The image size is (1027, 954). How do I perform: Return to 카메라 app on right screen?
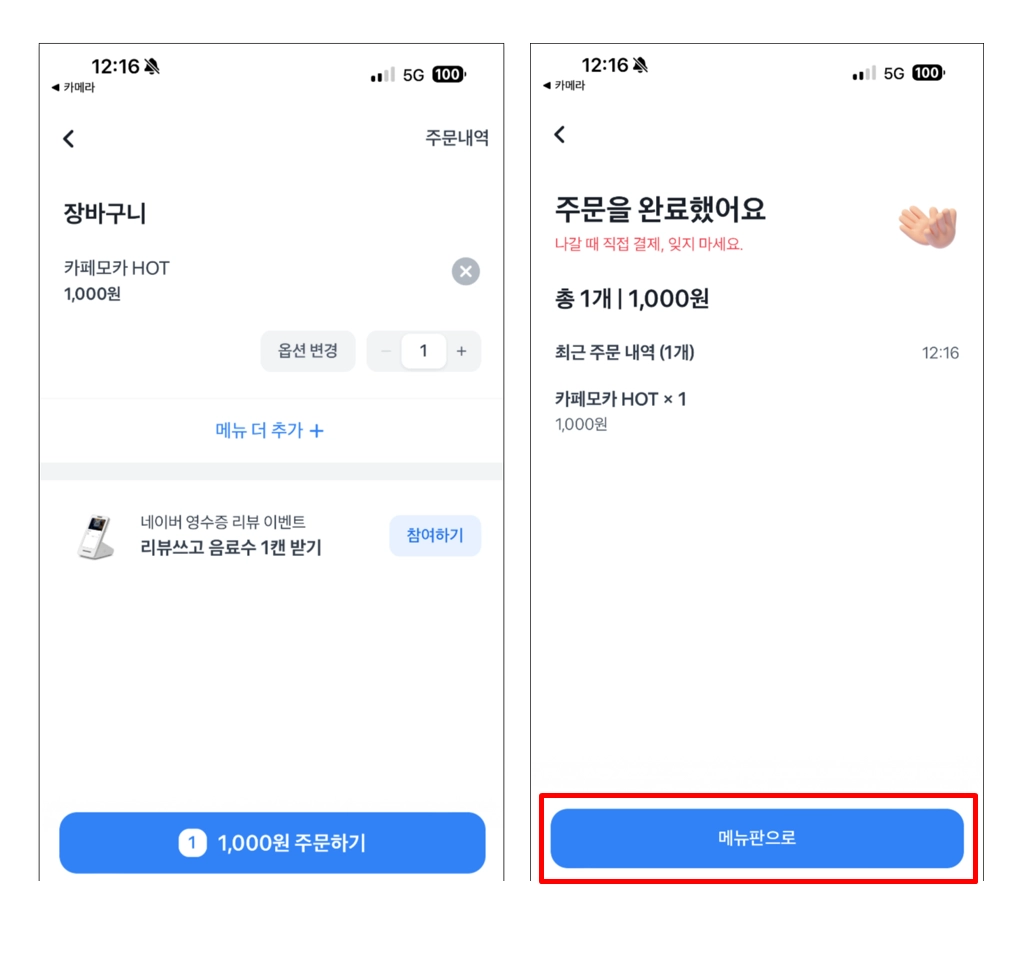click(x=564, y=85)
